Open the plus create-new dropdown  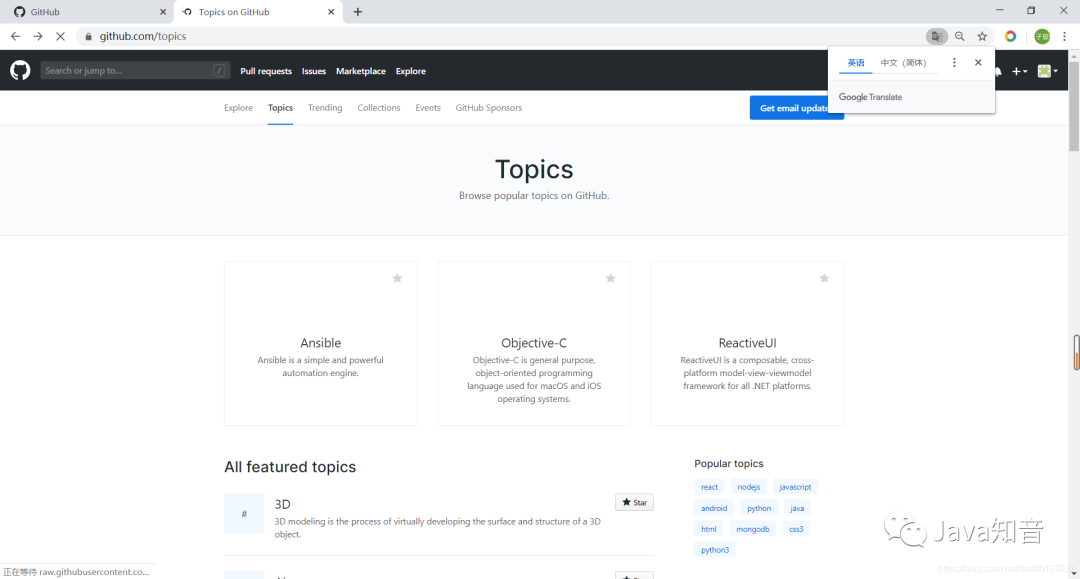click(1019, 71)
